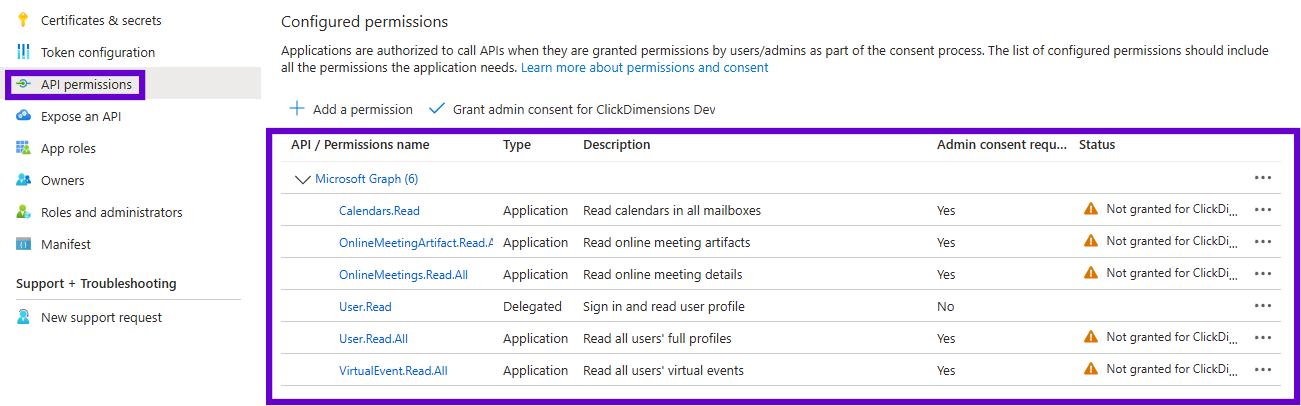Click the Configured permissions heading
Screen dimensions: 1301x406
(365, 21)
